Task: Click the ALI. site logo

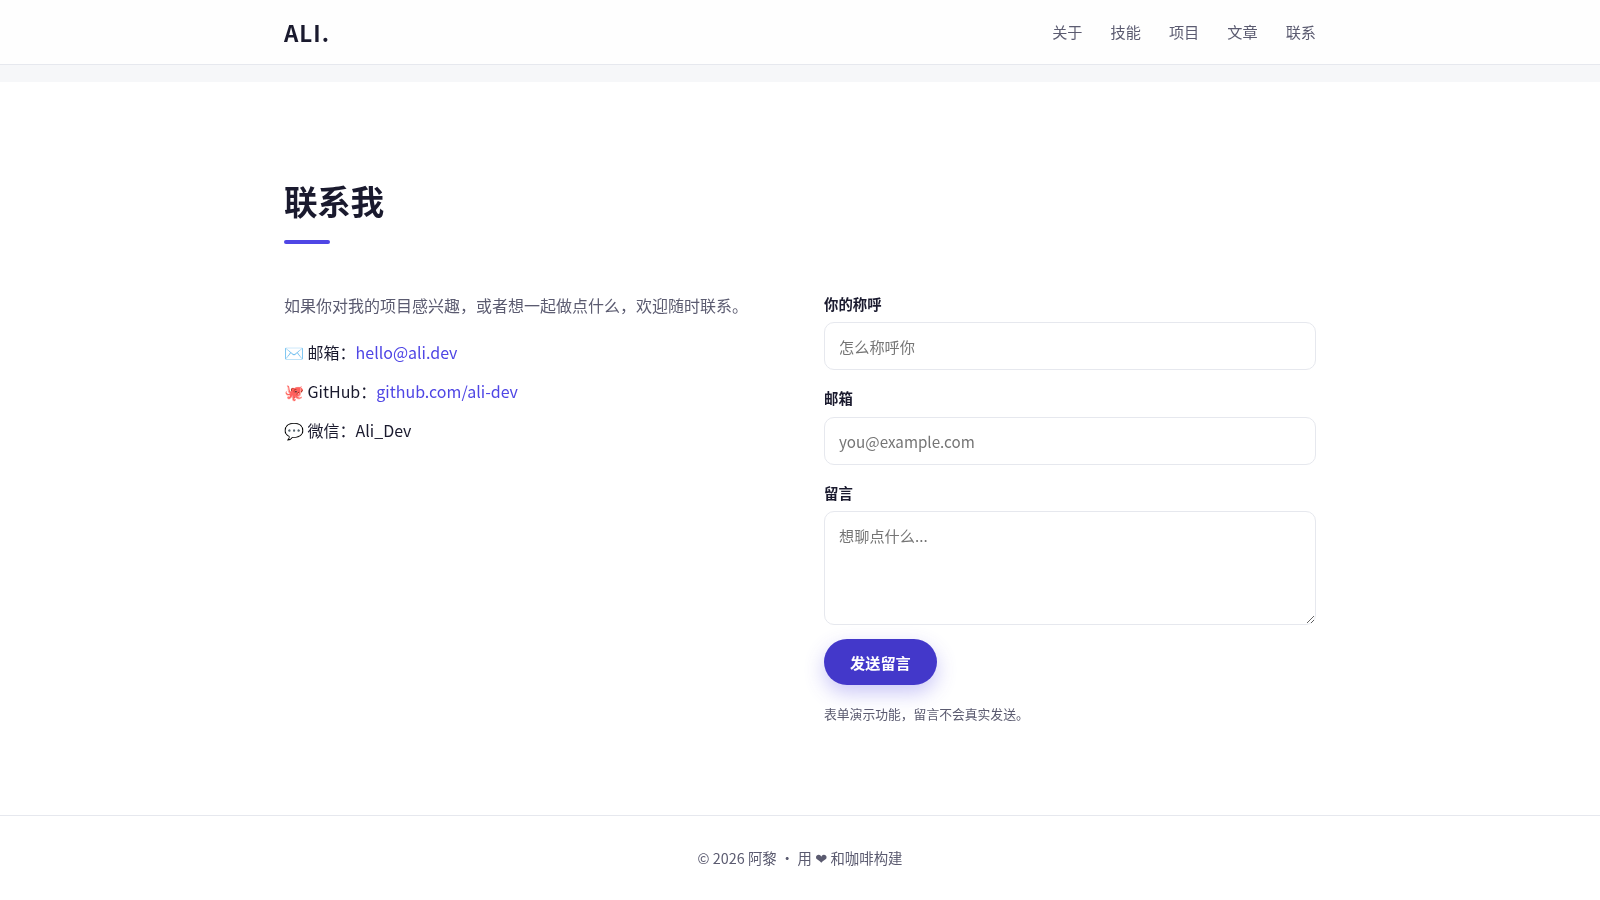Action: (306, 33)
